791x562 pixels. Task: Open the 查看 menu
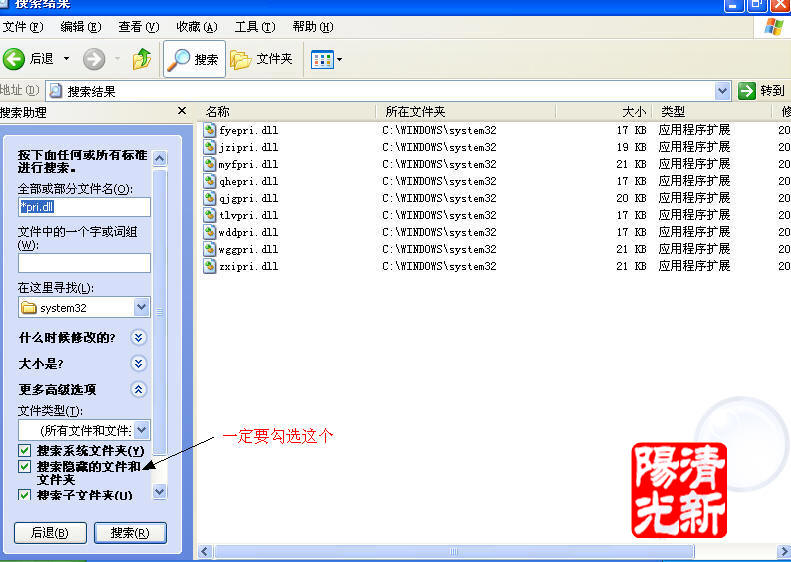pos(139,27)
